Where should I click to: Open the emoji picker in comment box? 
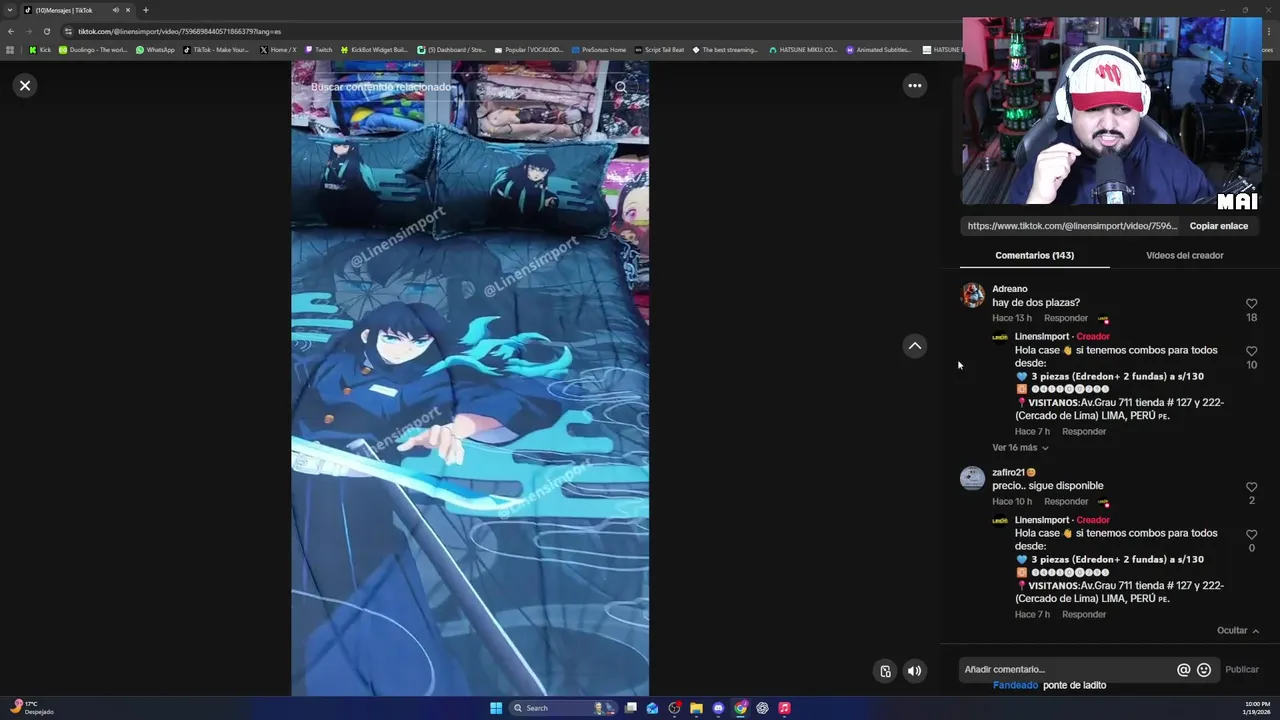1204,670
